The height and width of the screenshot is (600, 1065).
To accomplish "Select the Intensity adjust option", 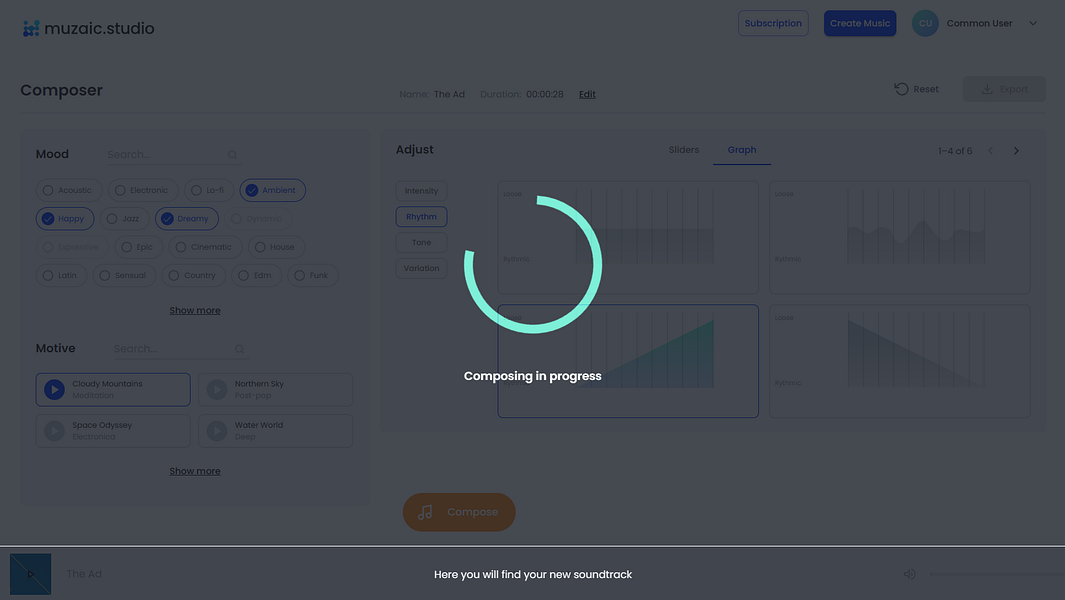I will click(x=421, y=191).
